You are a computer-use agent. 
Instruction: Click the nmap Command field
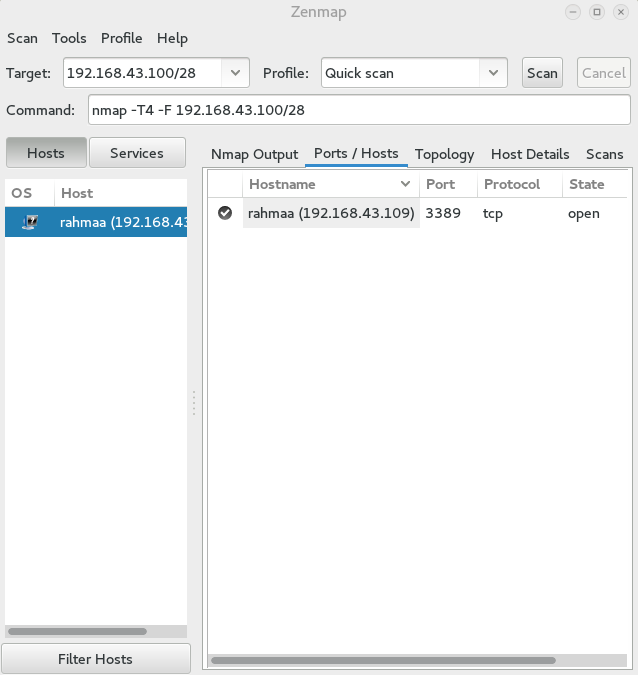pyautogui.click(x=359, y=110)
